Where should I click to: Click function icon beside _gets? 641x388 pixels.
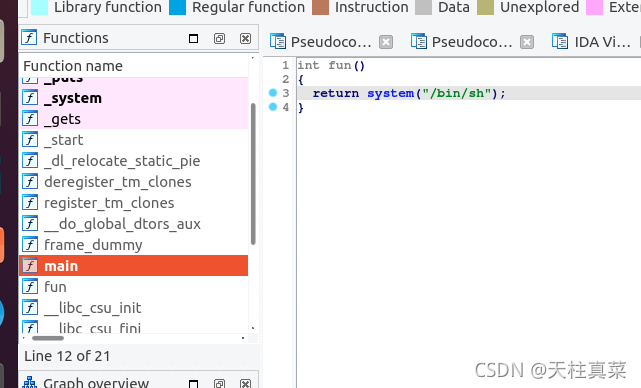click(x=30, y=119)
